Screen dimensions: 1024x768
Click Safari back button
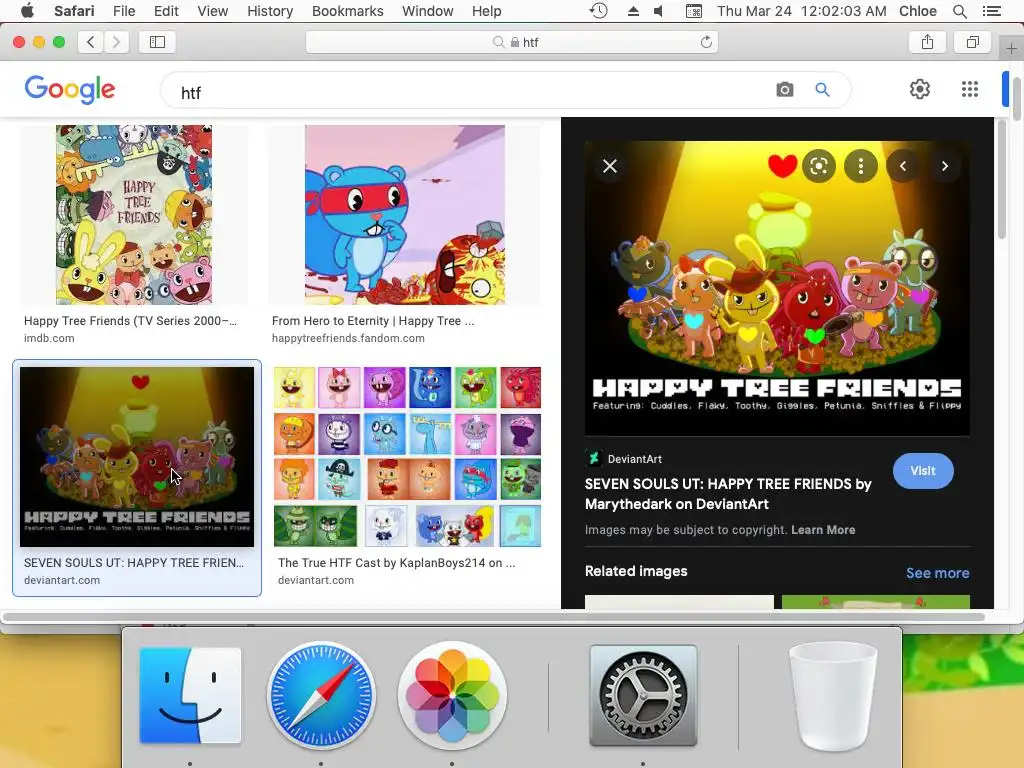point(91,42)
